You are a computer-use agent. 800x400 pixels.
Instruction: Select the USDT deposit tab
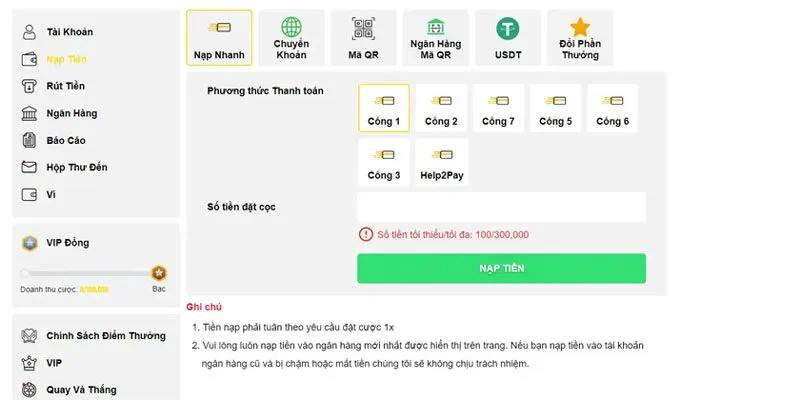point(507,37)
